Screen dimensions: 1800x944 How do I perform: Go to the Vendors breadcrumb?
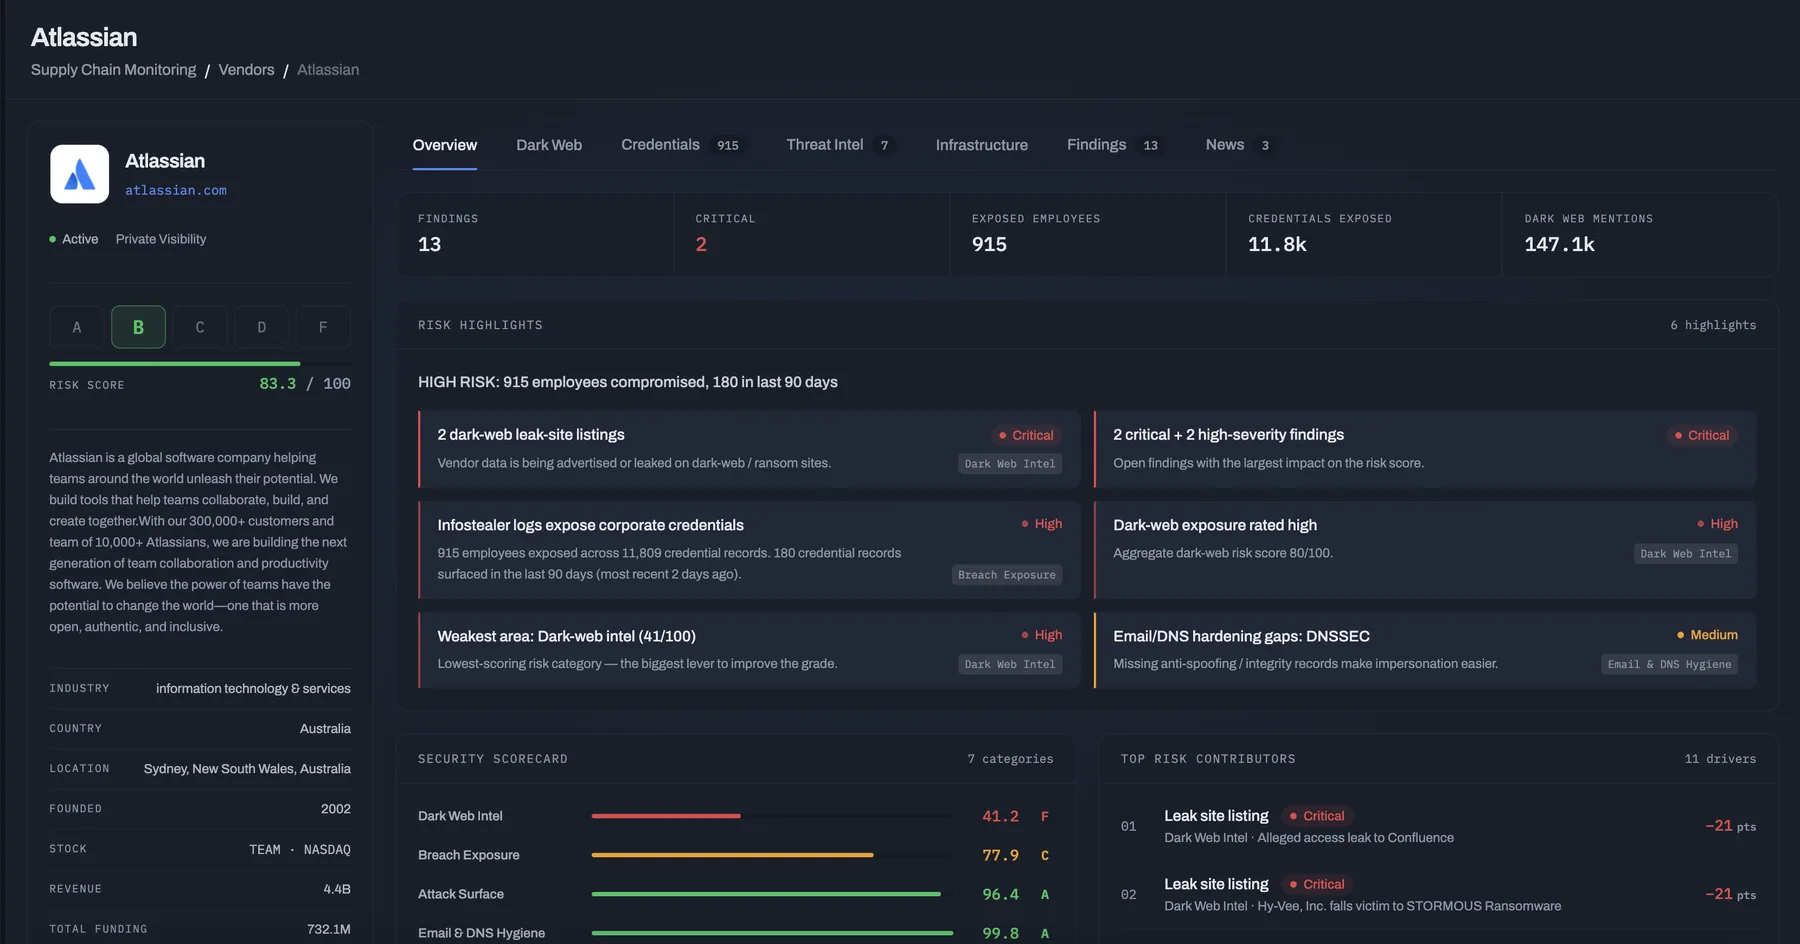click(x=246, y=70)
